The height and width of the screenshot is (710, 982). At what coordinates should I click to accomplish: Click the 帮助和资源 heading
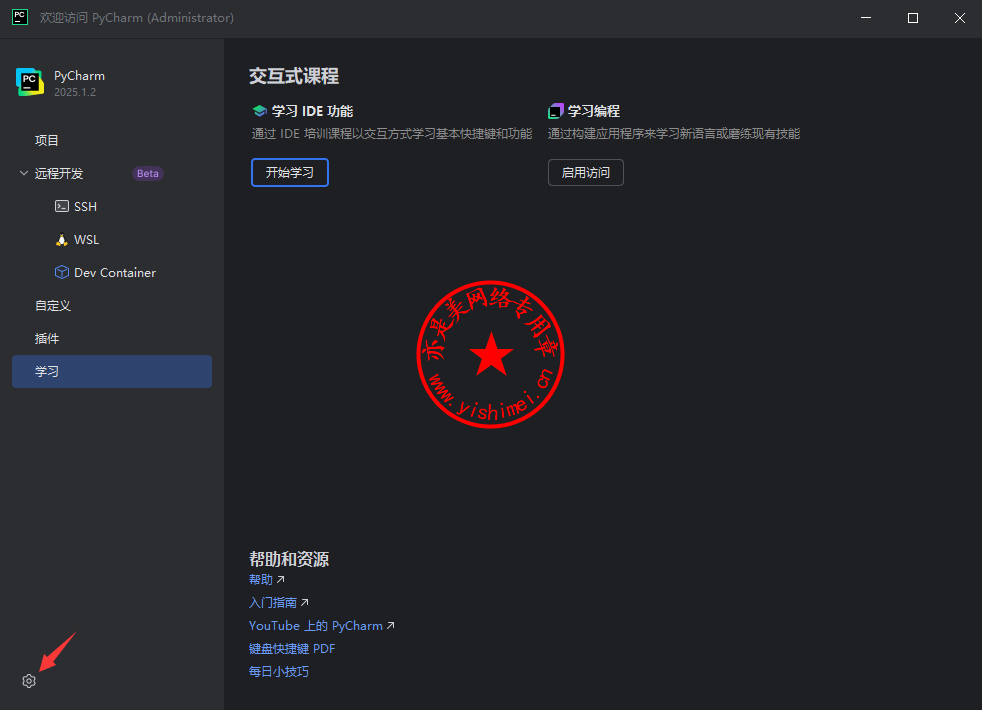point(289,559)
